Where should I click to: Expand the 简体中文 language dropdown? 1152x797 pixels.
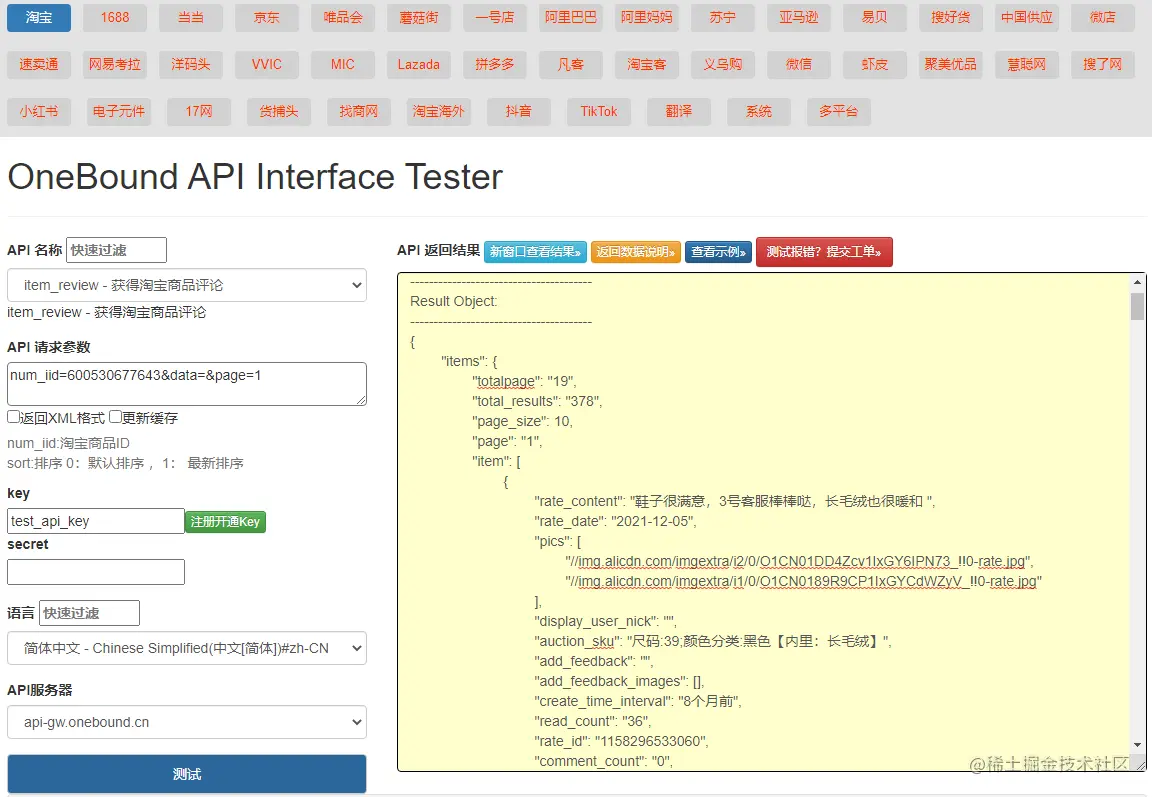click(x=187, y=648)
